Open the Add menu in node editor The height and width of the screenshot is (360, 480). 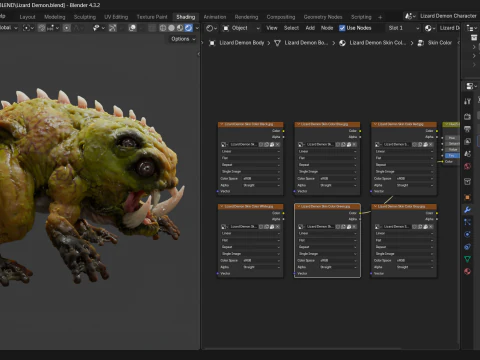tap(310, 28)
